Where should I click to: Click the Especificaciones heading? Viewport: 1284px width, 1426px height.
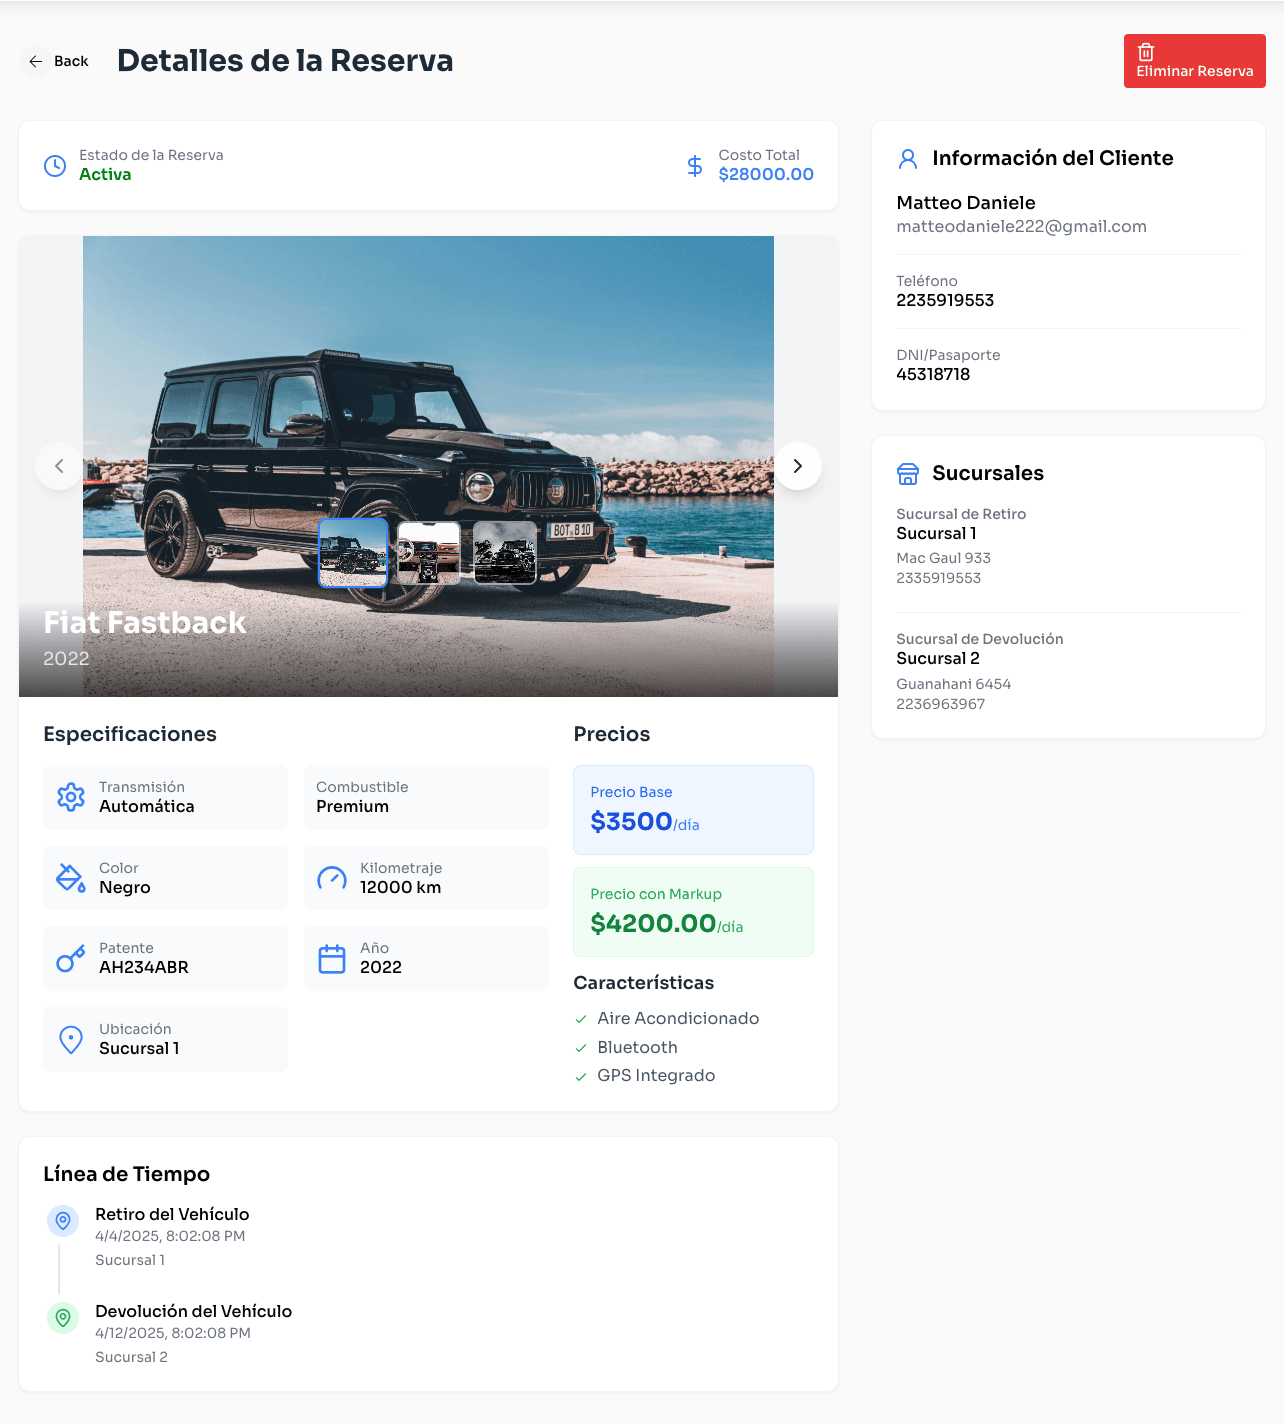[130, 734]
